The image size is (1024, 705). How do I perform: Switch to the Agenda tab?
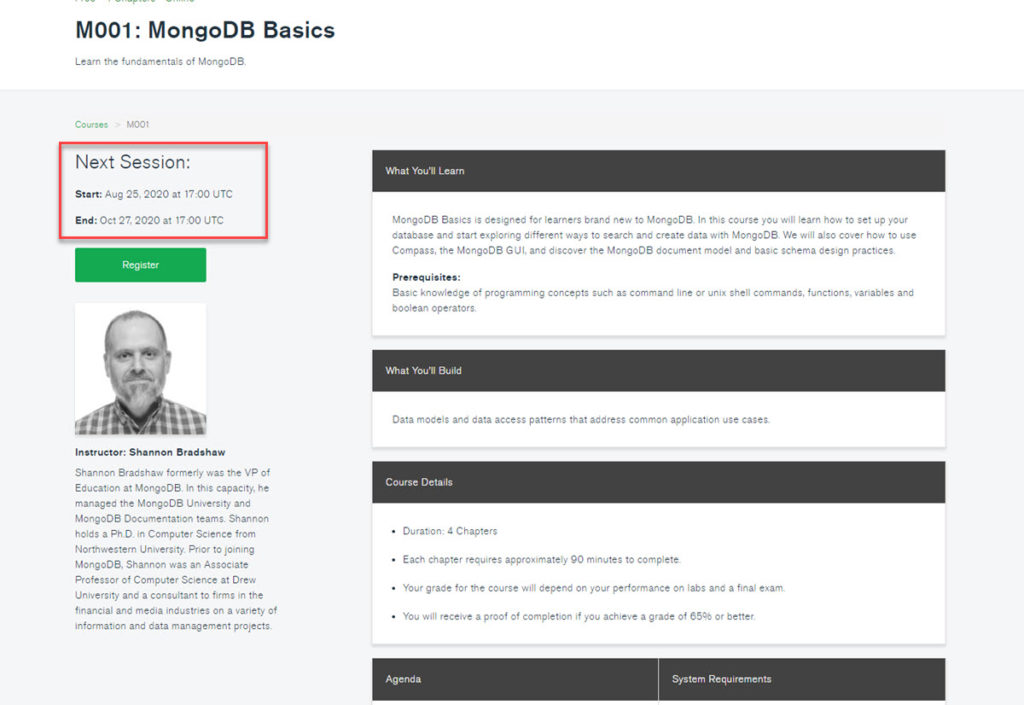[x=402, y=678]
